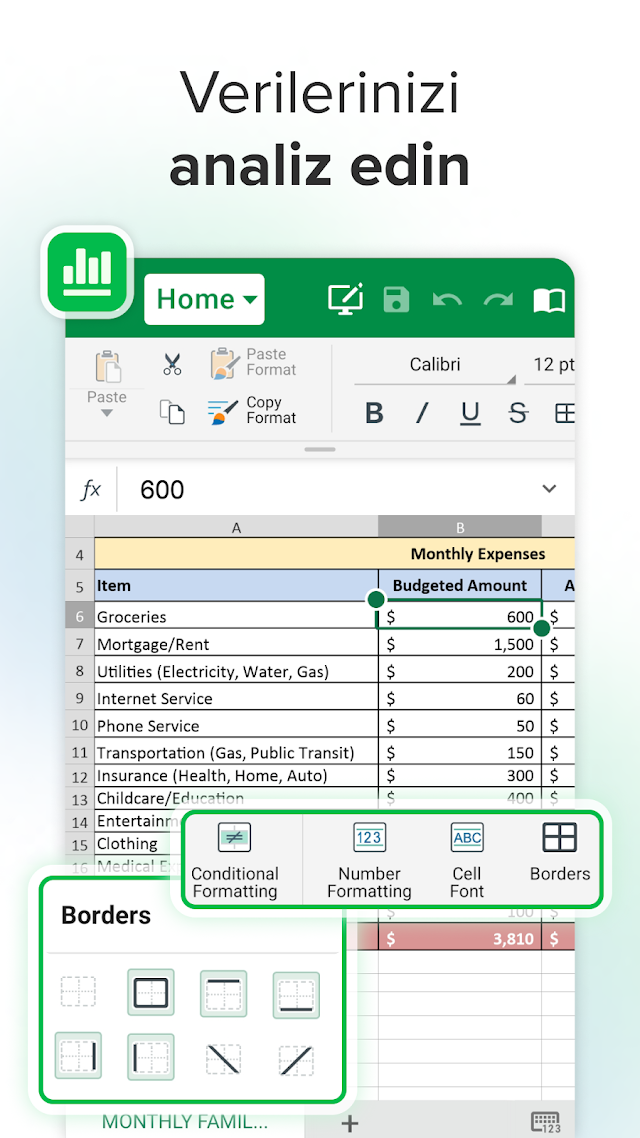Screen dimensions: 640x1138
Task: Select the Insurance cell
Action: (x=237, y=776)
